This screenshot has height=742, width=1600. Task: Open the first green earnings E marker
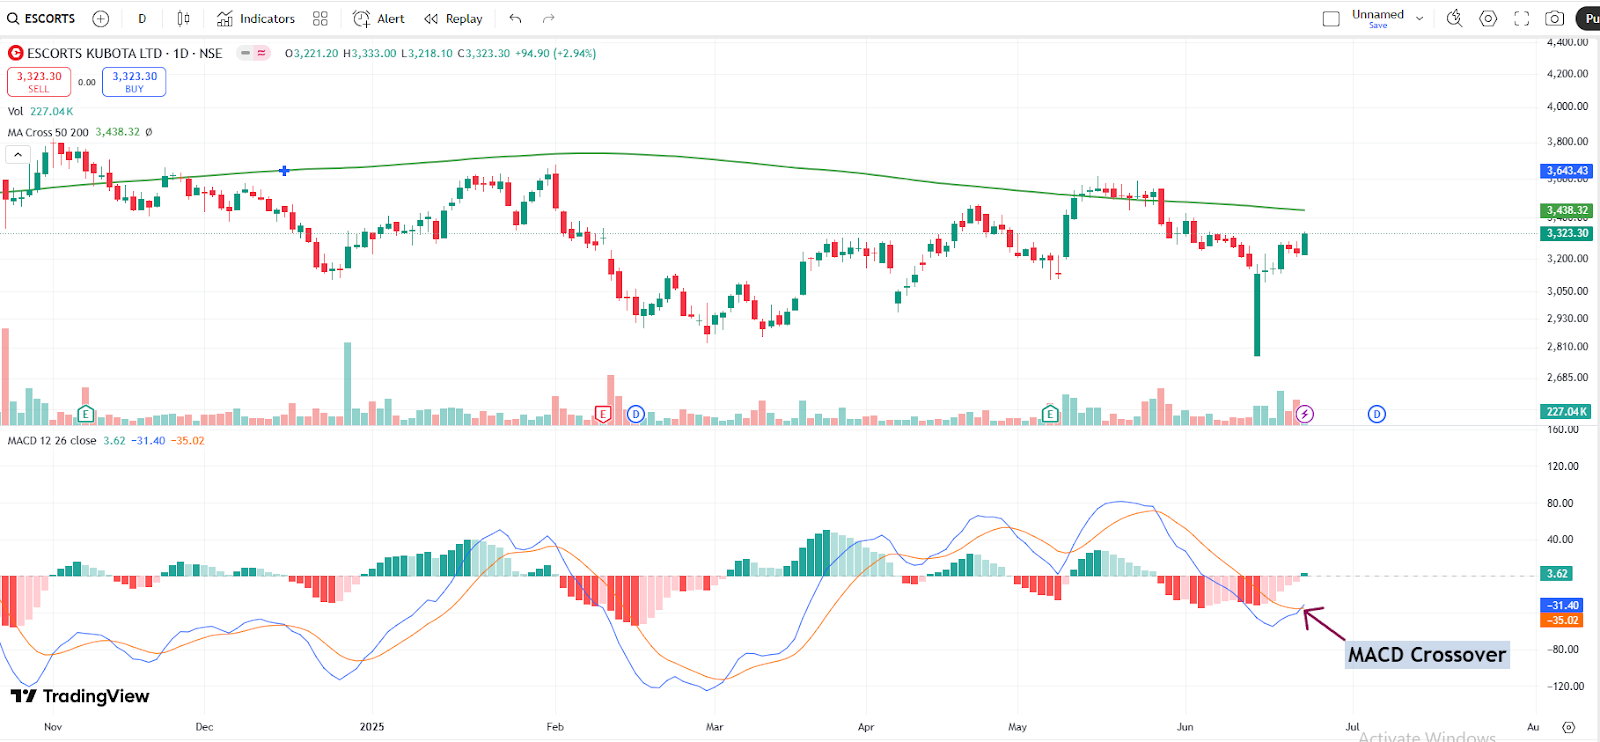pos(86,414)
